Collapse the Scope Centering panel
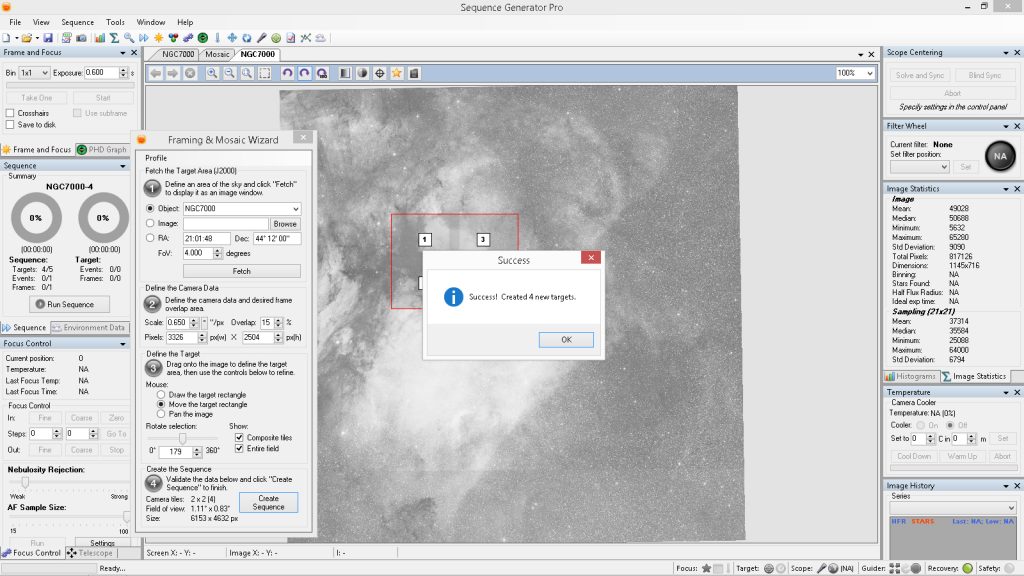Image resolution: width=1024 pixels, height=576 pixels. 1005,52
